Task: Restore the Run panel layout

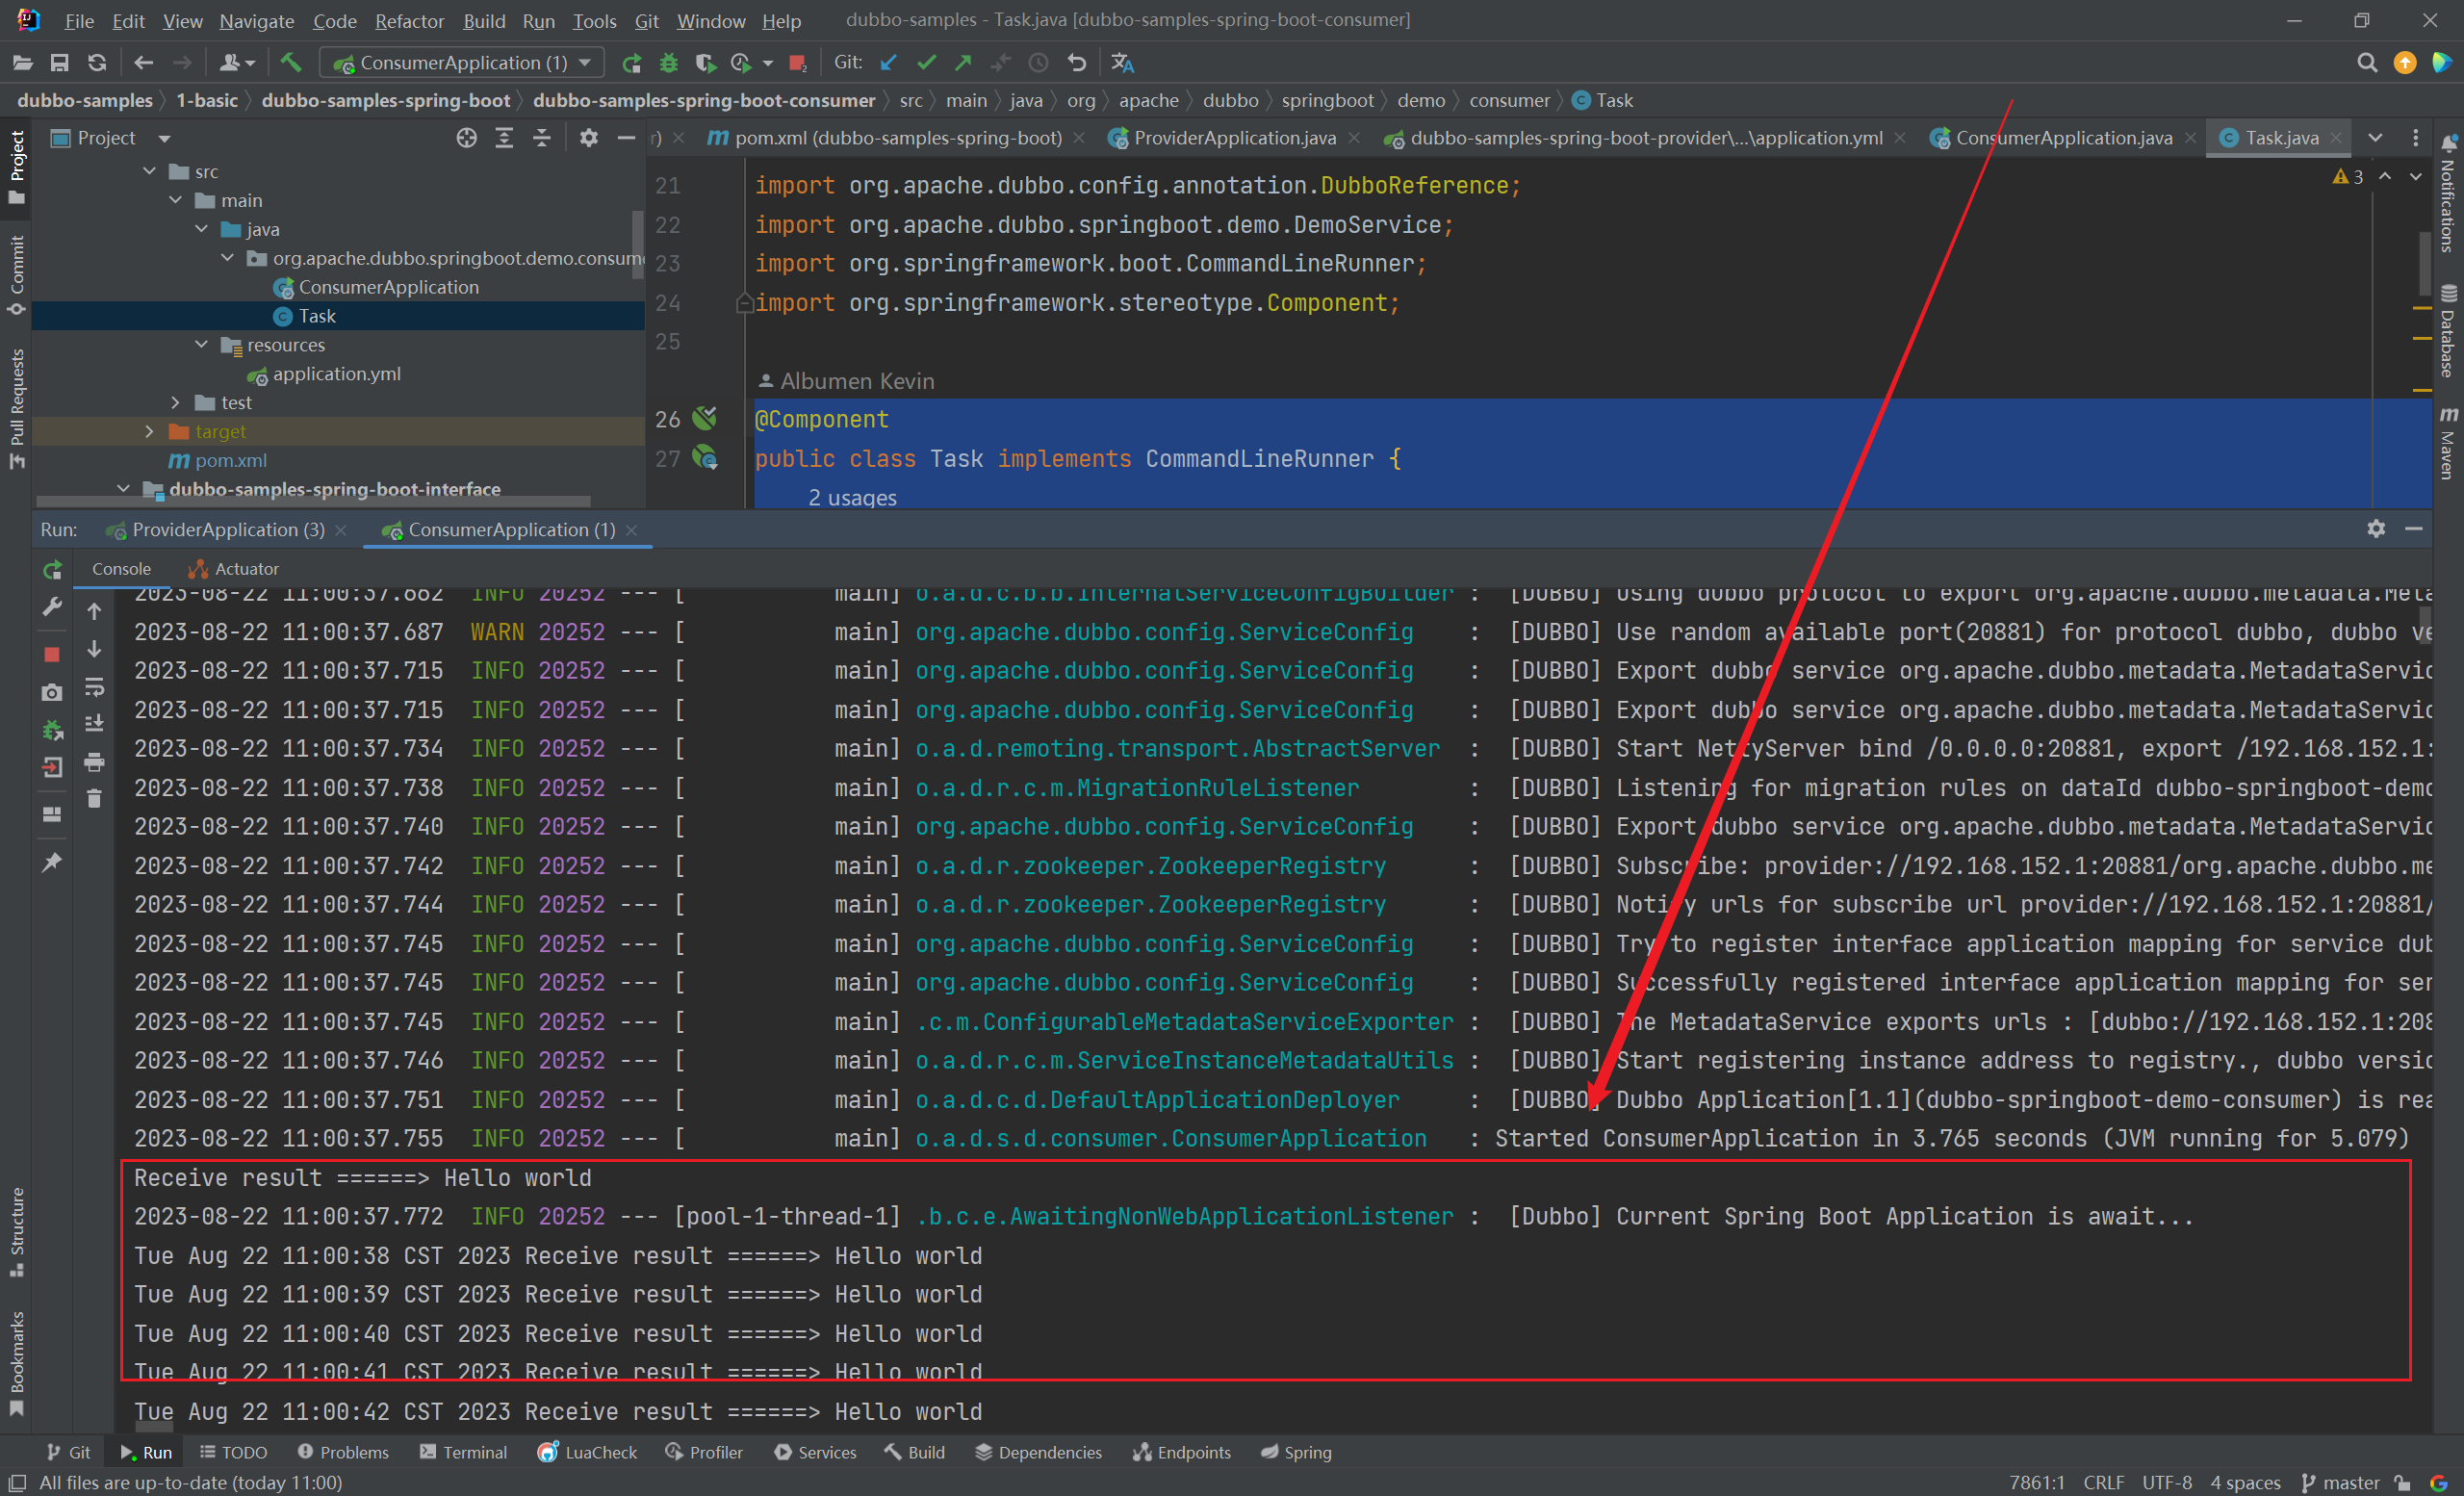Action: click(x=53, y=814)
